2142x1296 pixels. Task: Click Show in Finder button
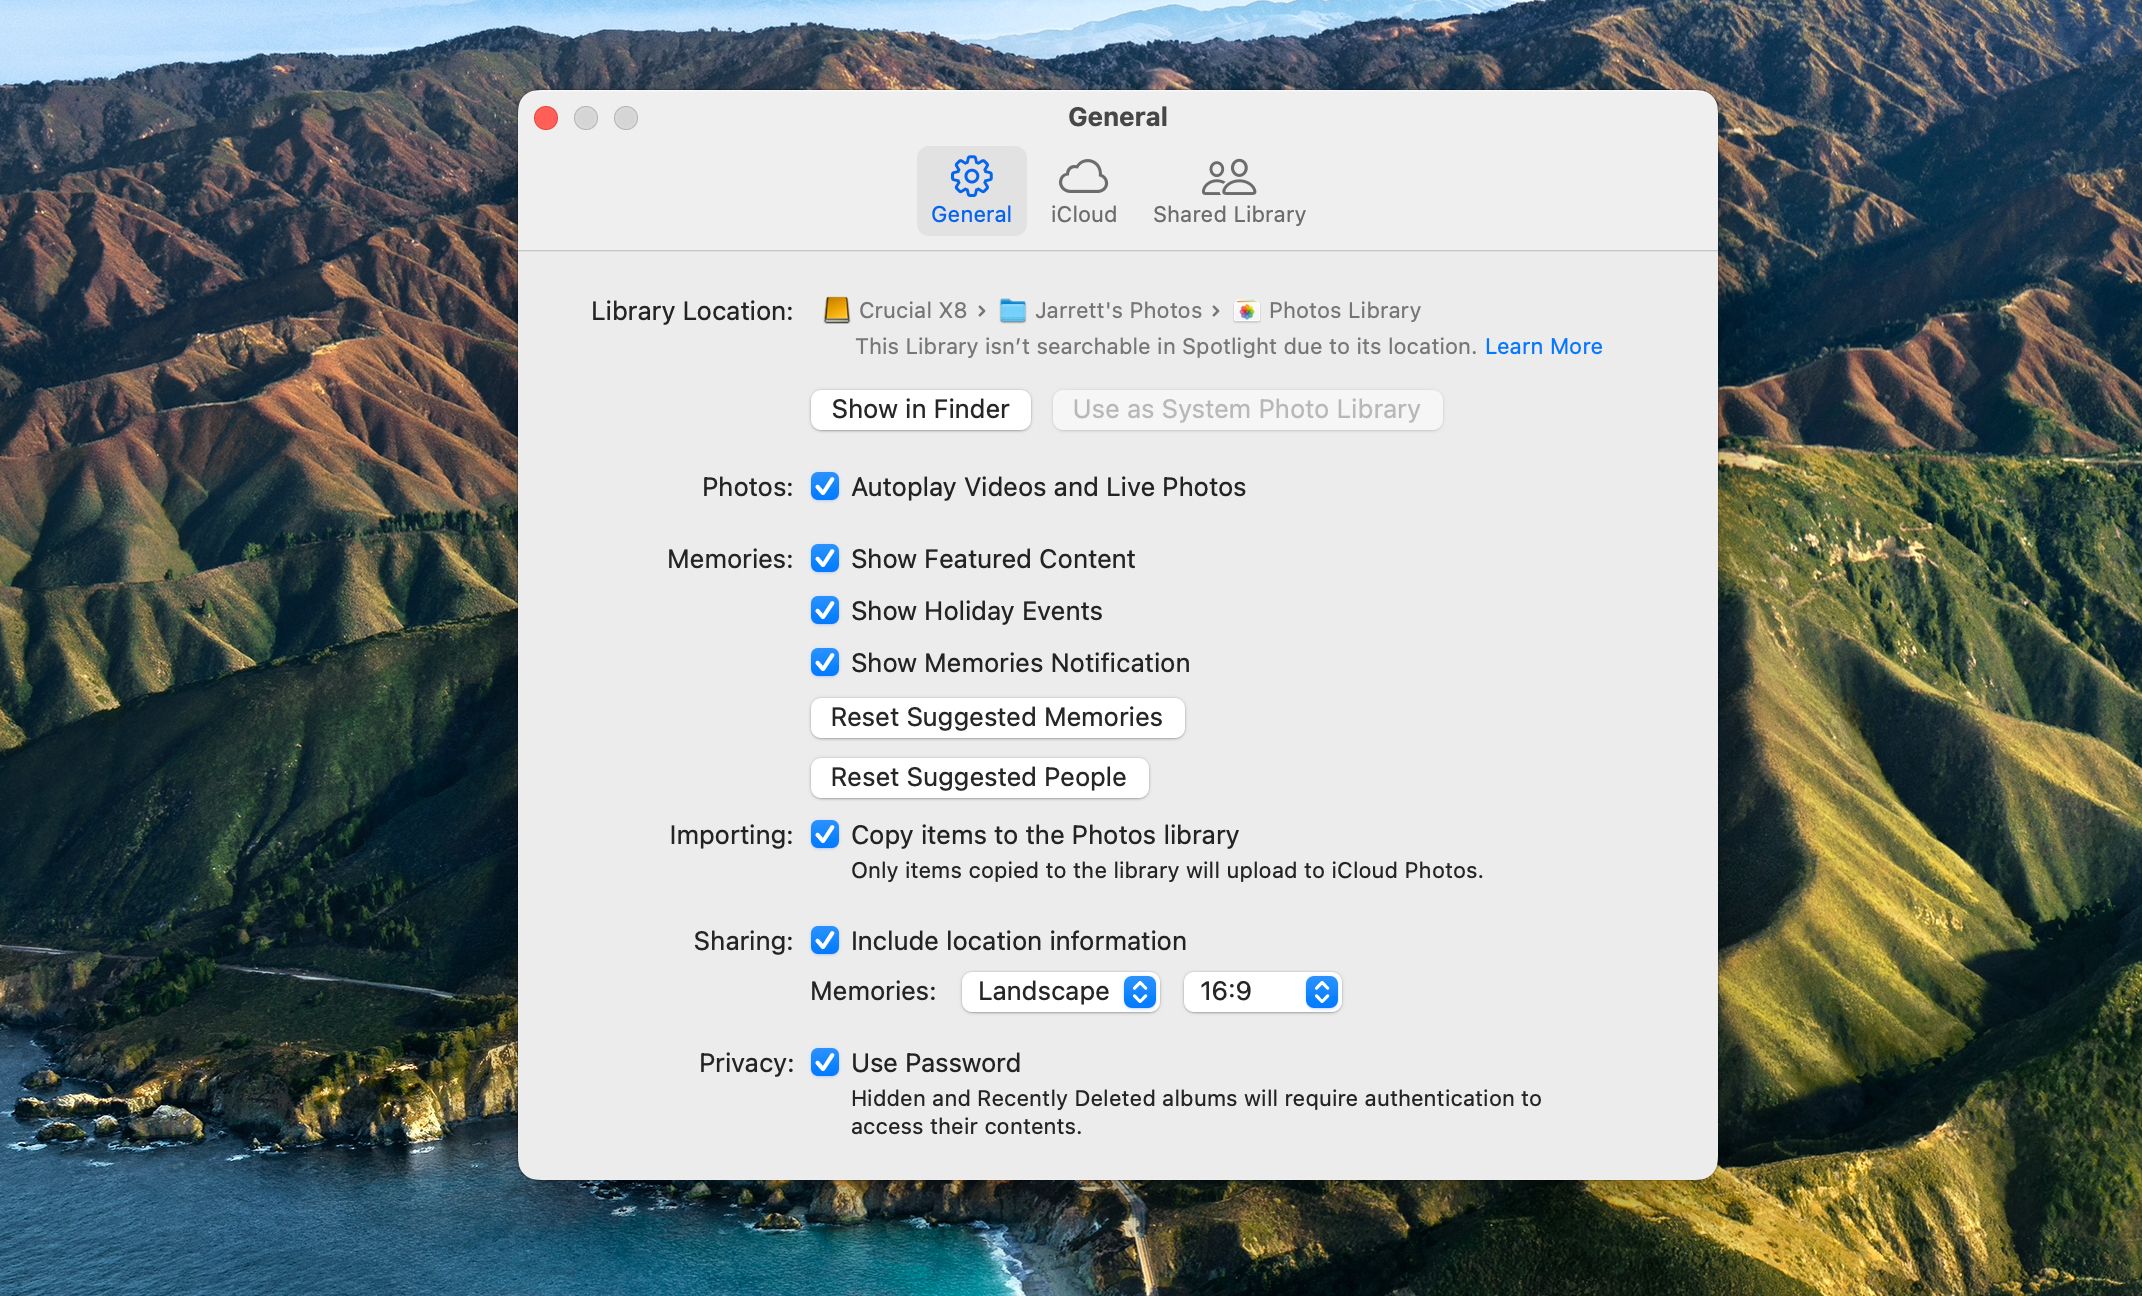(920, 409)
